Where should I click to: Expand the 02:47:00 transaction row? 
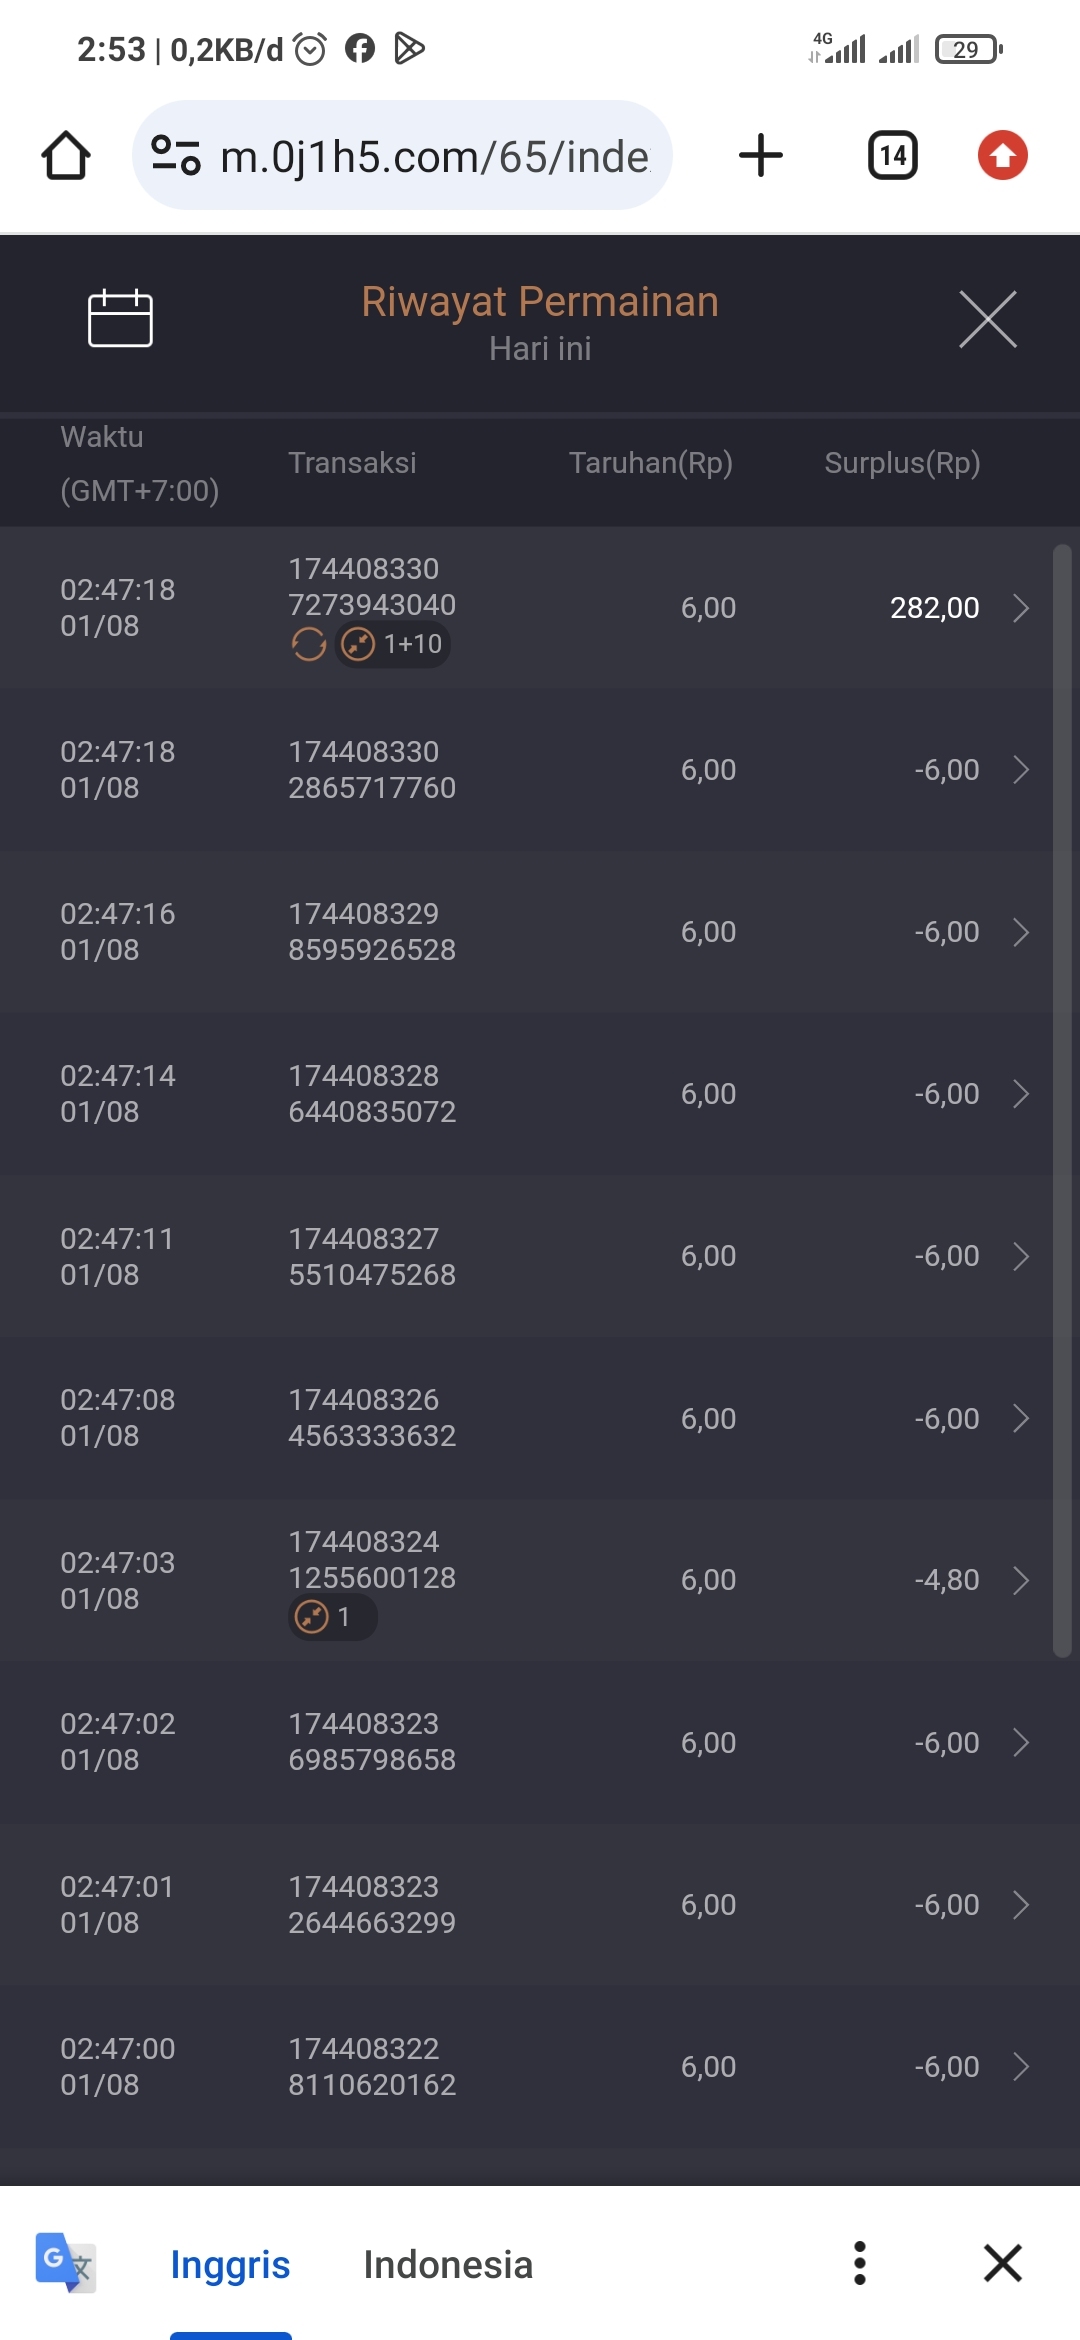pyautogui.click(x=1020, y=2066)
